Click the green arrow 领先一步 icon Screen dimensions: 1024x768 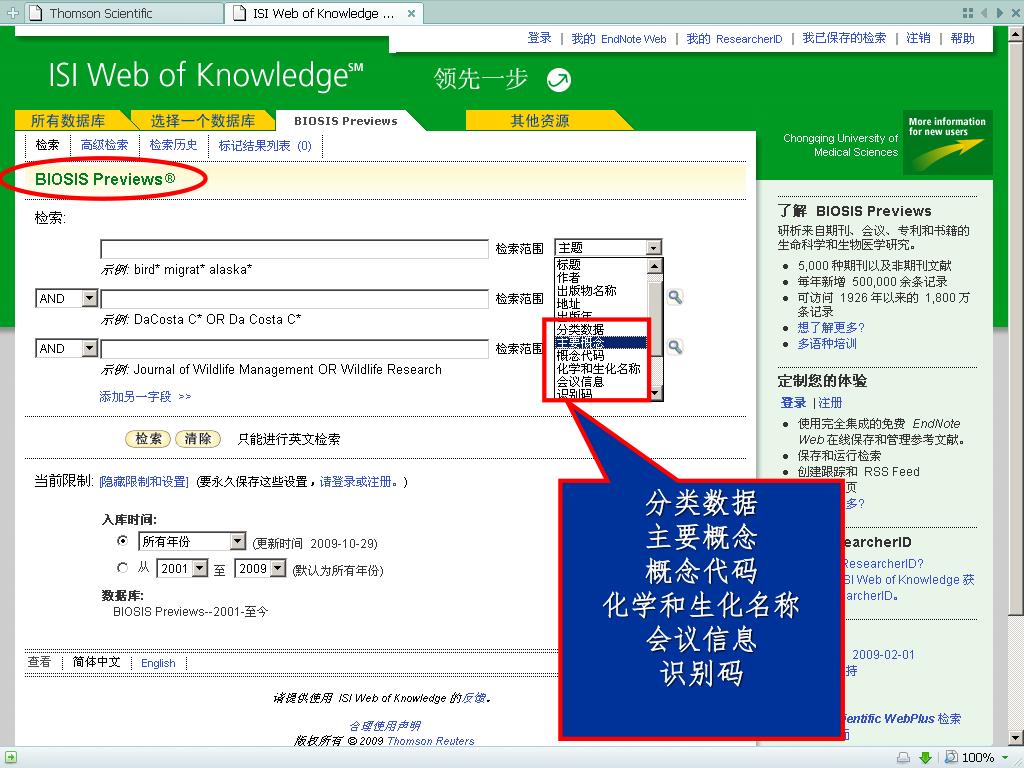click(558, 80)
